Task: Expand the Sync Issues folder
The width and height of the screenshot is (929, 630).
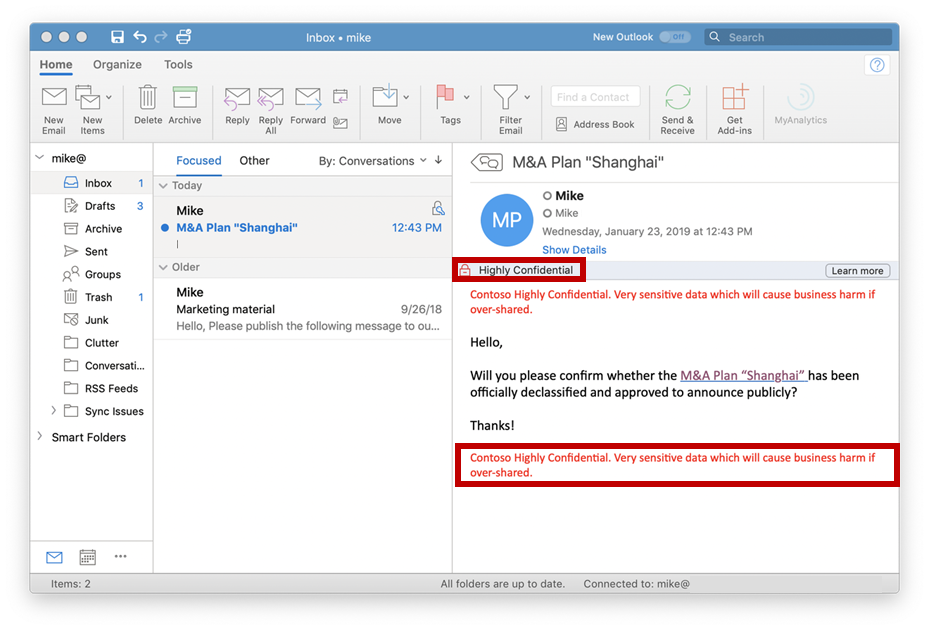Action: [53, 410]
